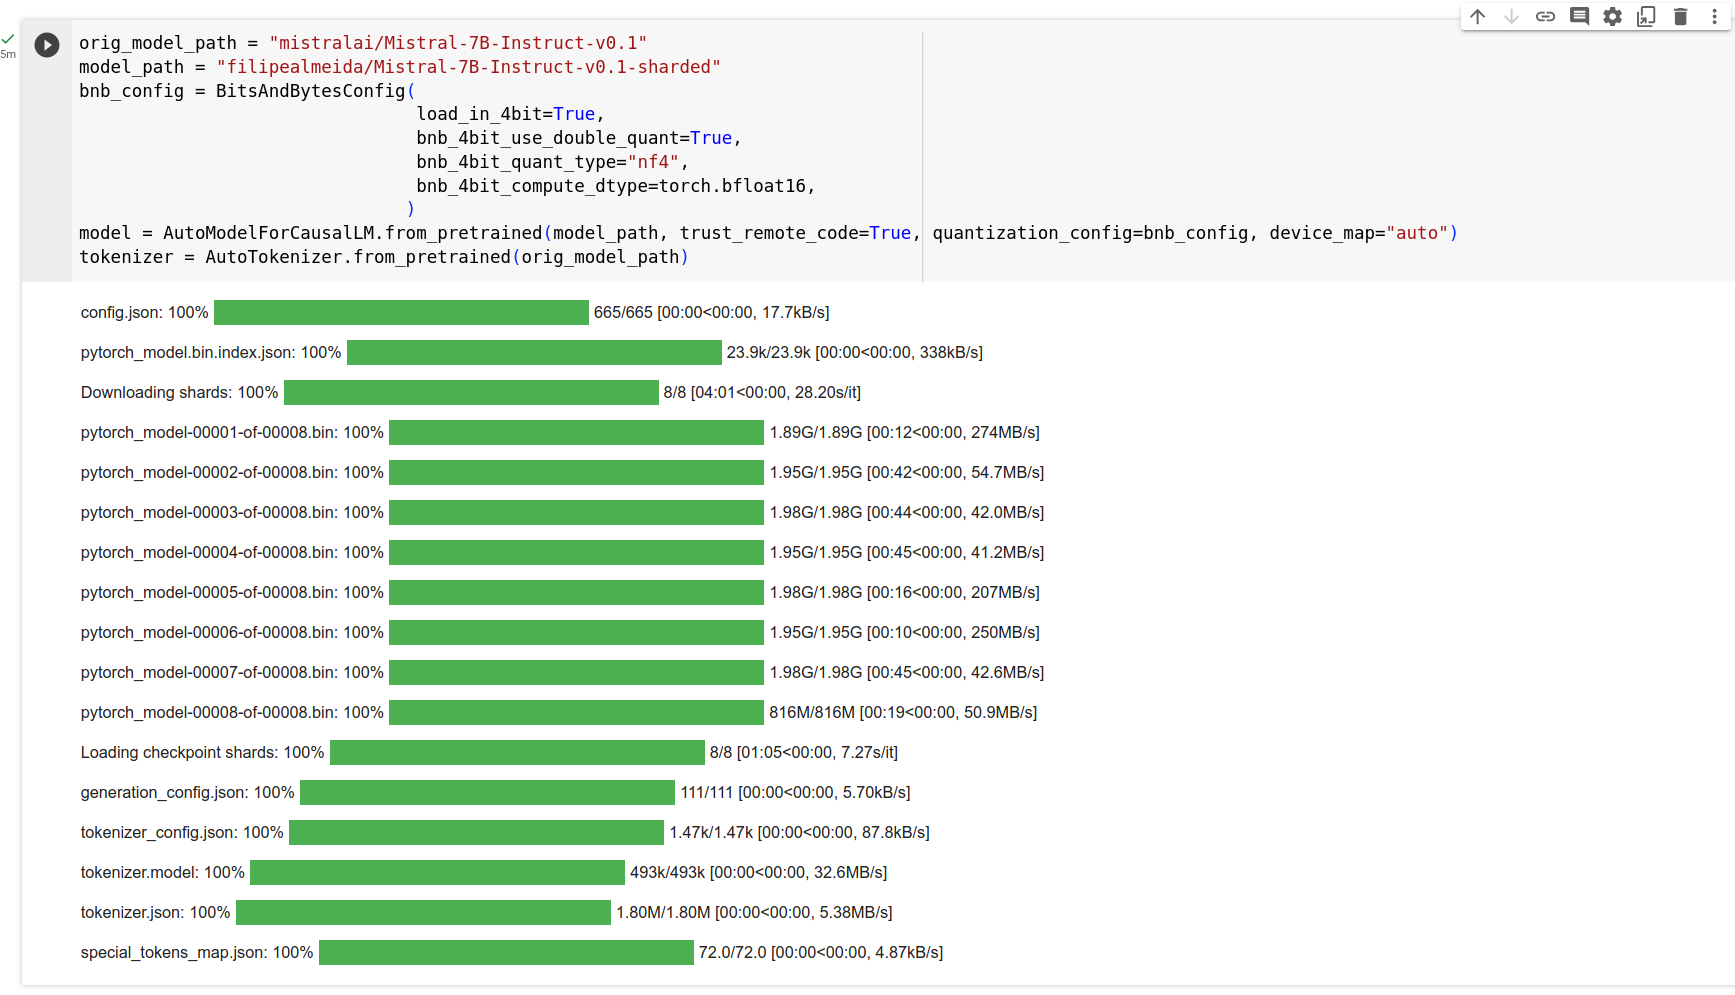Open the cell's more actions menu
1735x995 pixels.
point(1714,16)
